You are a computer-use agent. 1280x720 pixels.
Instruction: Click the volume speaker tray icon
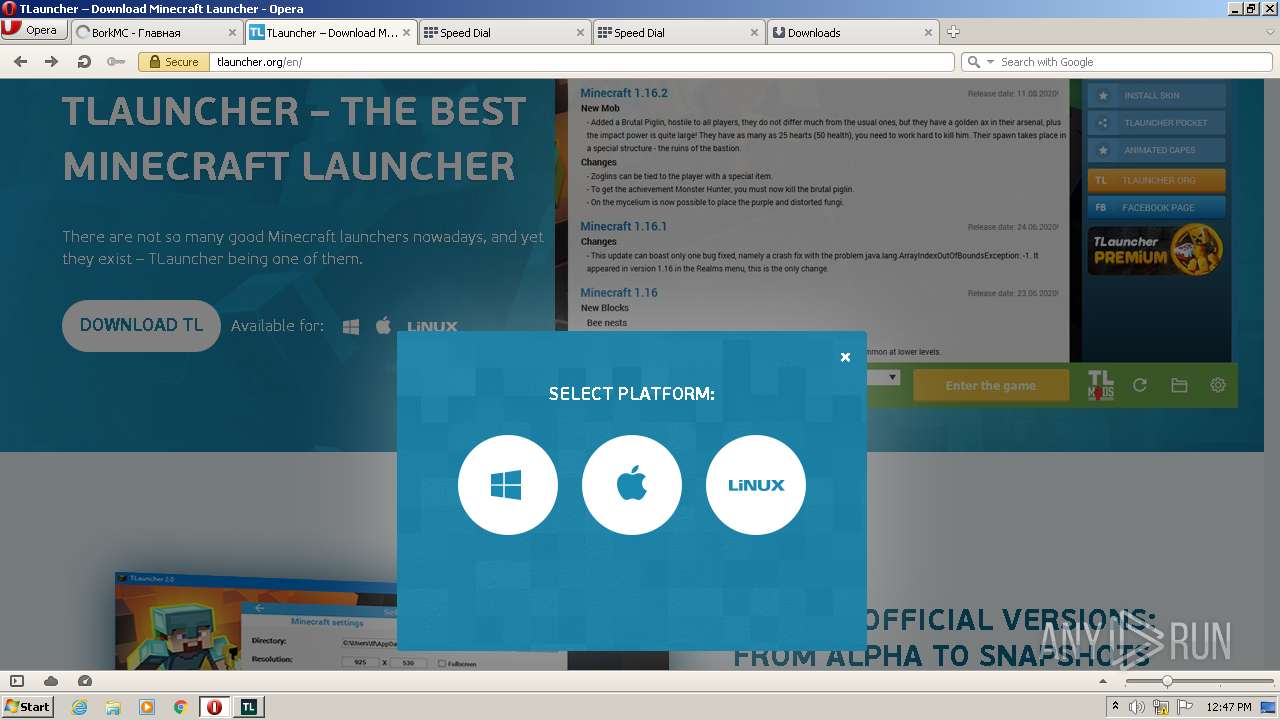click(x=1138, y=707)
